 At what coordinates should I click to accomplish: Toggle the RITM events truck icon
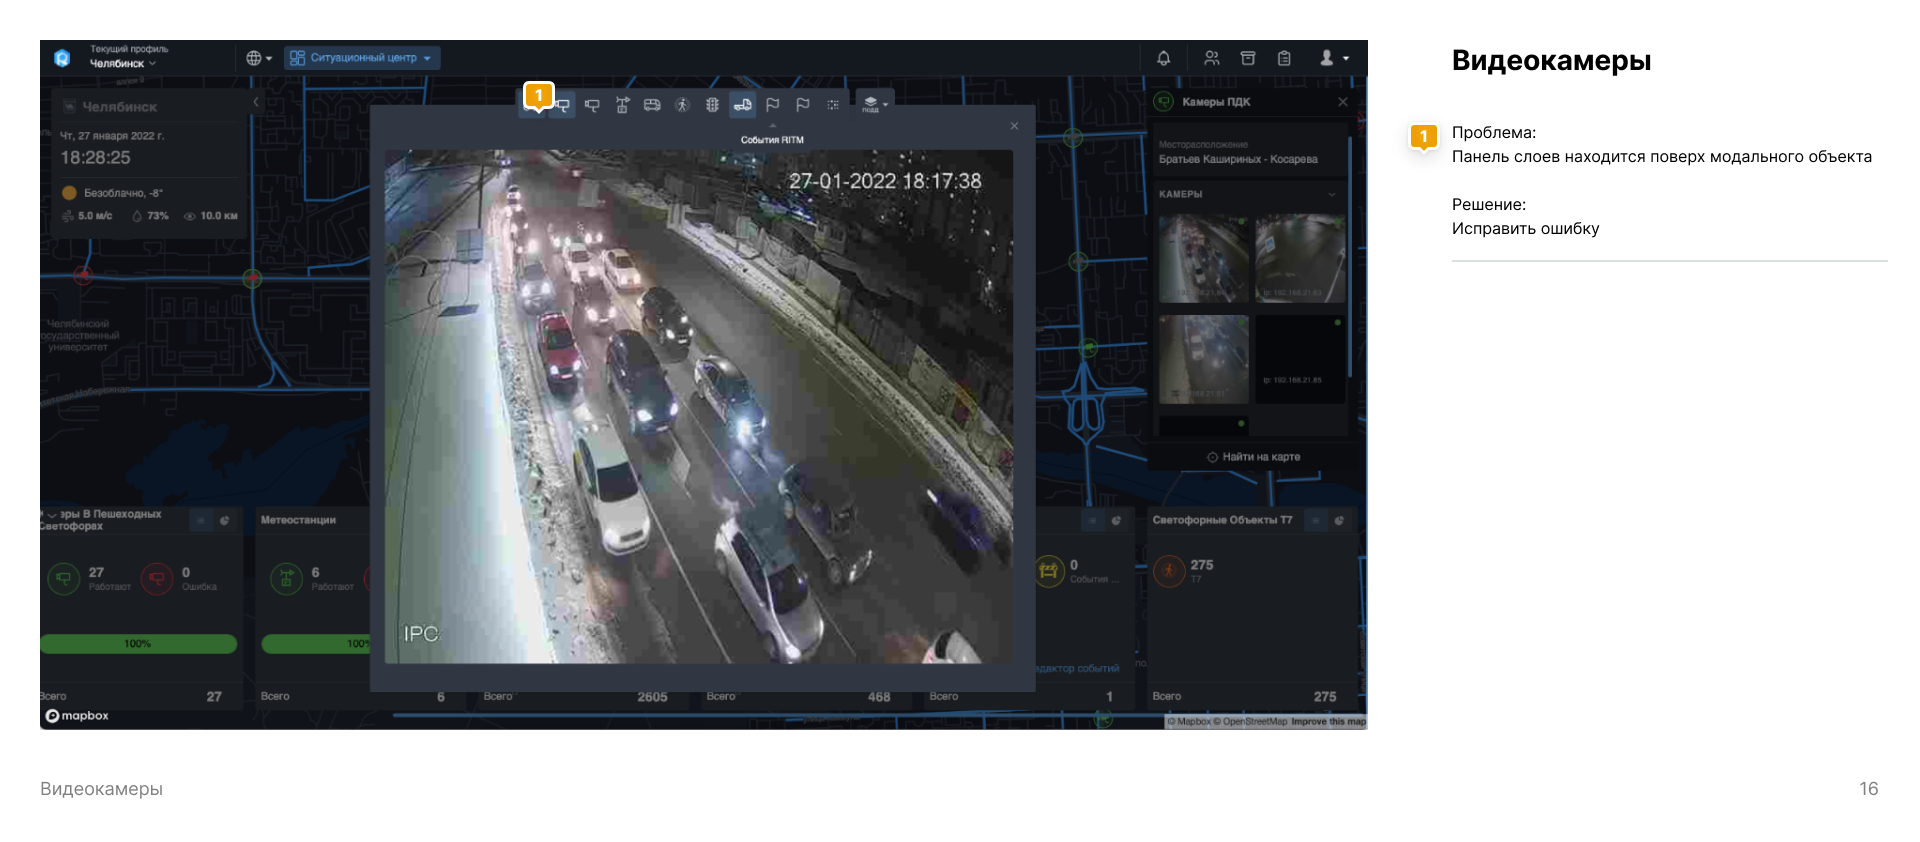(742, 105)
